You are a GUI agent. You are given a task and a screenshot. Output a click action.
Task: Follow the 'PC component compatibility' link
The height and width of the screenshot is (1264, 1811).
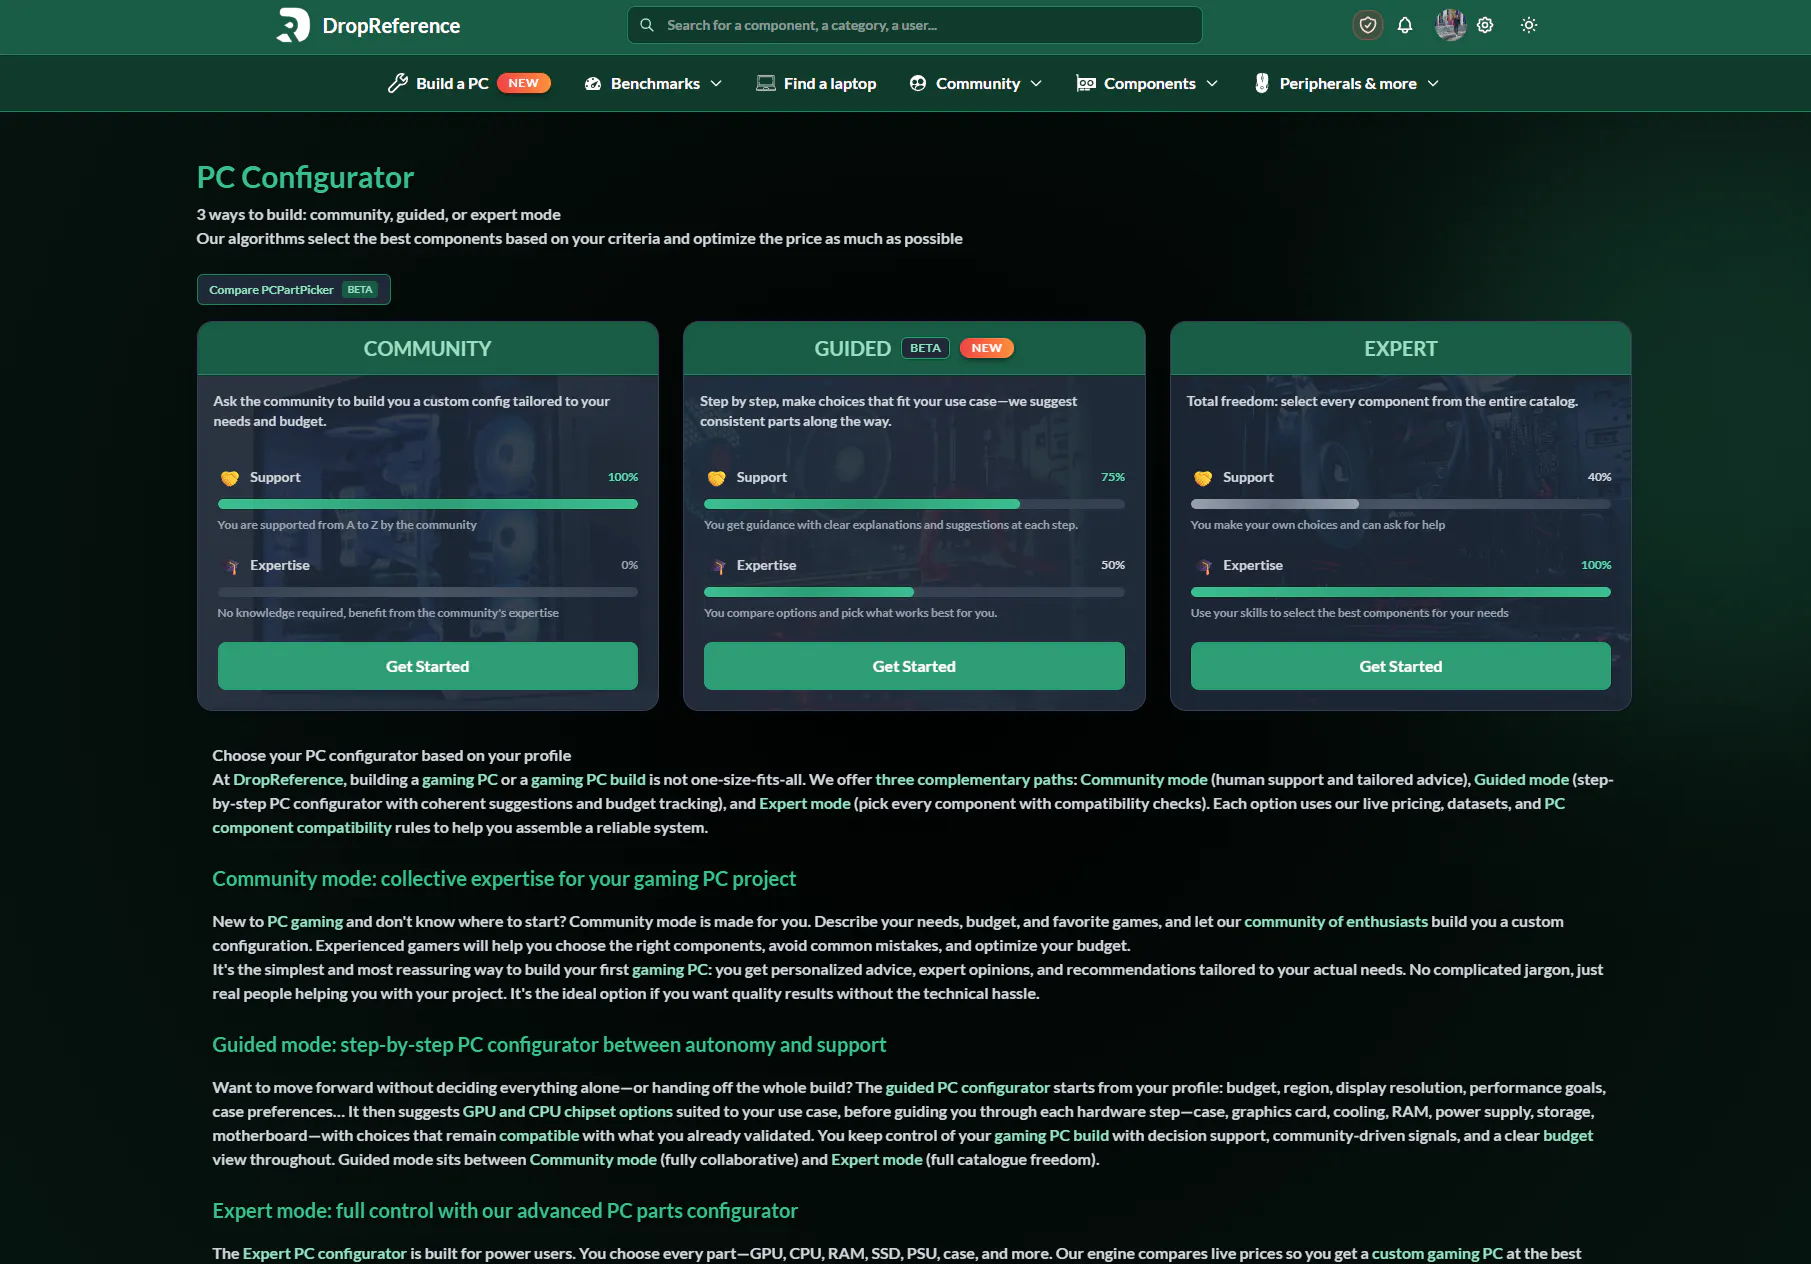[x=302, y=828]
